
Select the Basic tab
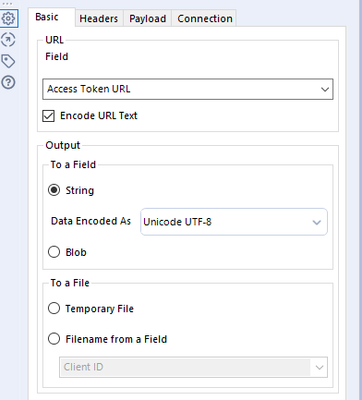pos(47,17)
